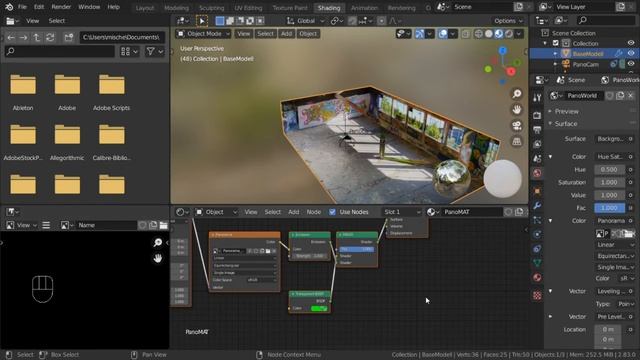The image size is (640, 360).
Task: Open the Texture properties checker icon
Action: pyautogui.click(x=537, y=296)
